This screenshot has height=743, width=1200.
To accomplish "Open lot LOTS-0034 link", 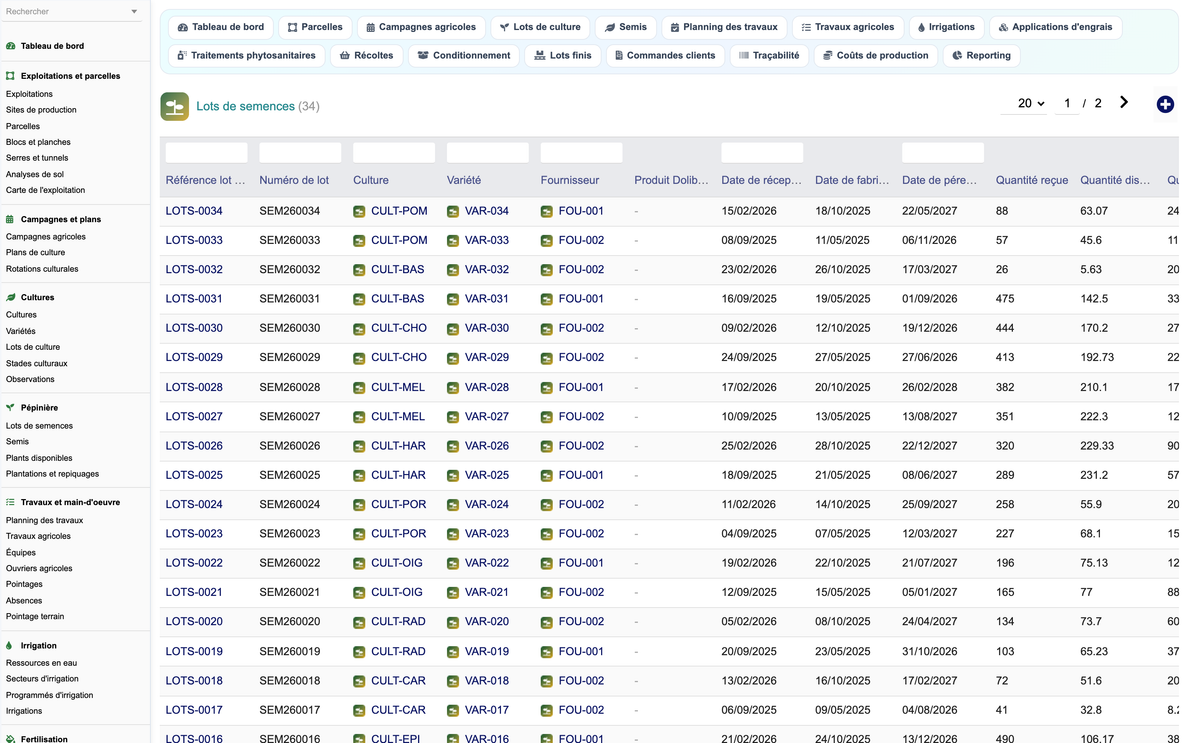I will pos(194,211).
